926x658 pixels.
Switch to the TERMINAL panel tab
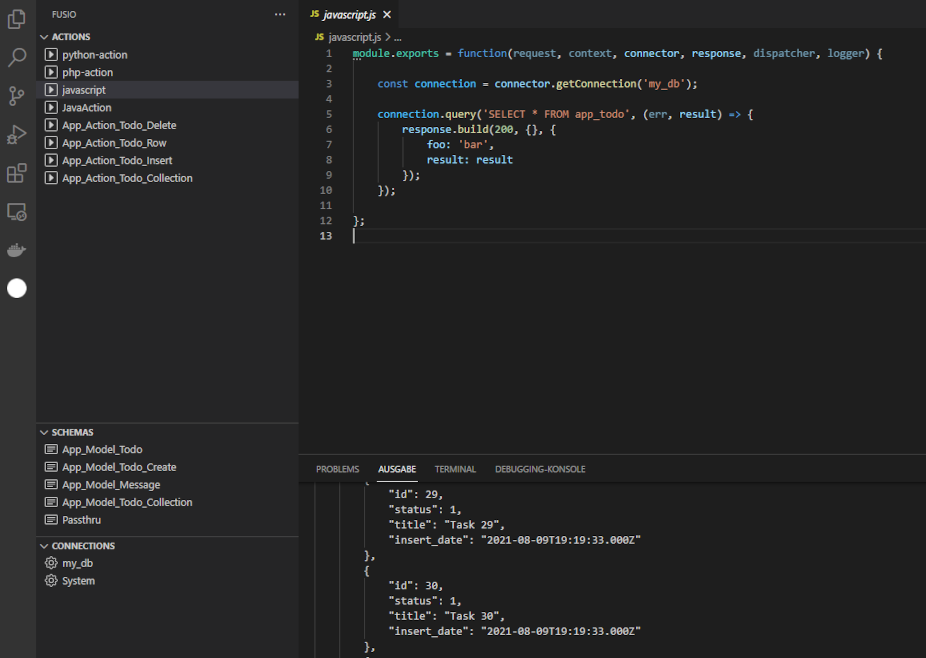pyautogui.click(x=455, y=469)
